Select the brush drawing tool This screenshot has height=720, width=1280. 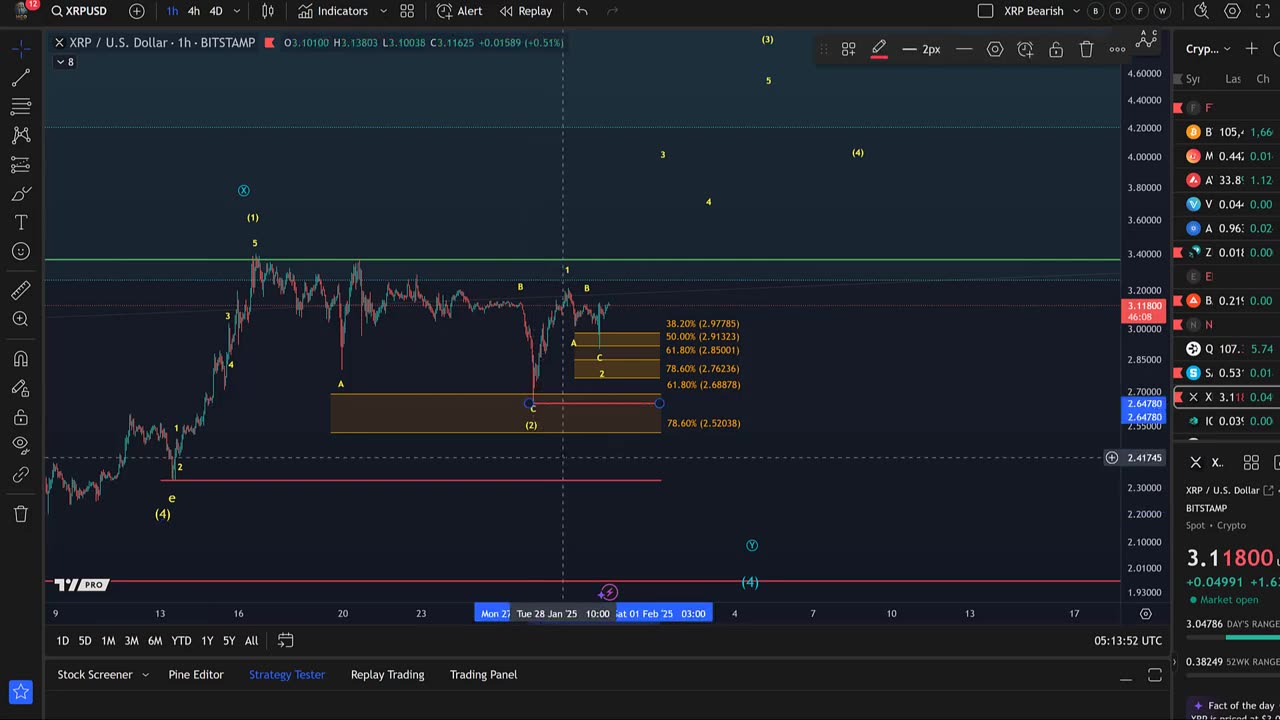(x=20, y=193)
